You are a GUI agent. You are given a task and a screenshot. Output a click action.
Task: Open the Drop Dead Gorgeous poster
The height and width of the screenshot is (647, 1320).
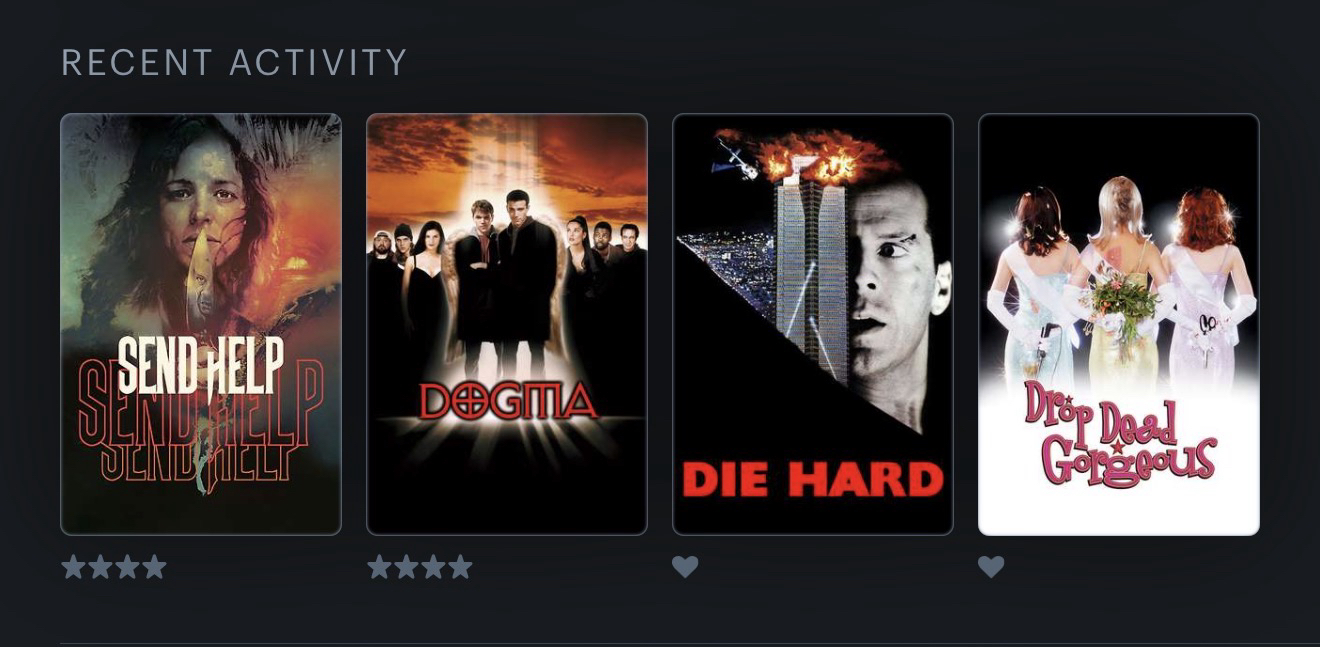[1119, 324]
